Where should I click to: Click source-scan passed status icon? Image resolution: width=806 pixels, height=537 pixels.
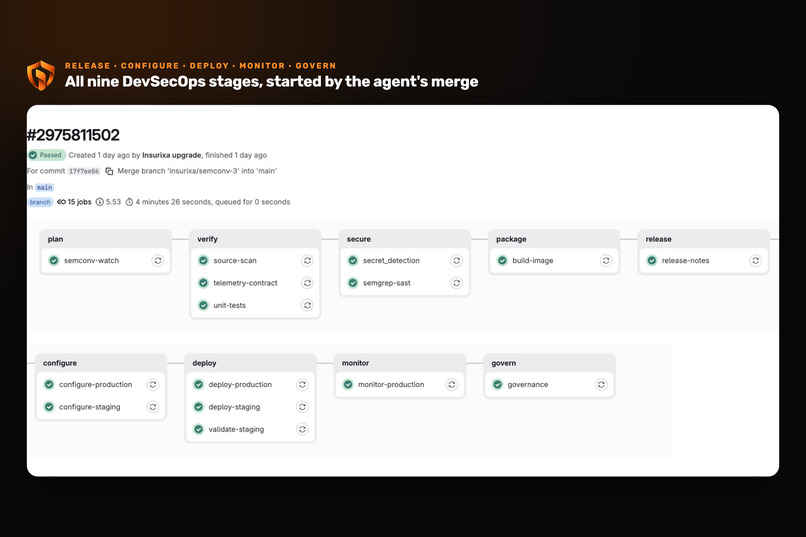click(x=204, y=261)
